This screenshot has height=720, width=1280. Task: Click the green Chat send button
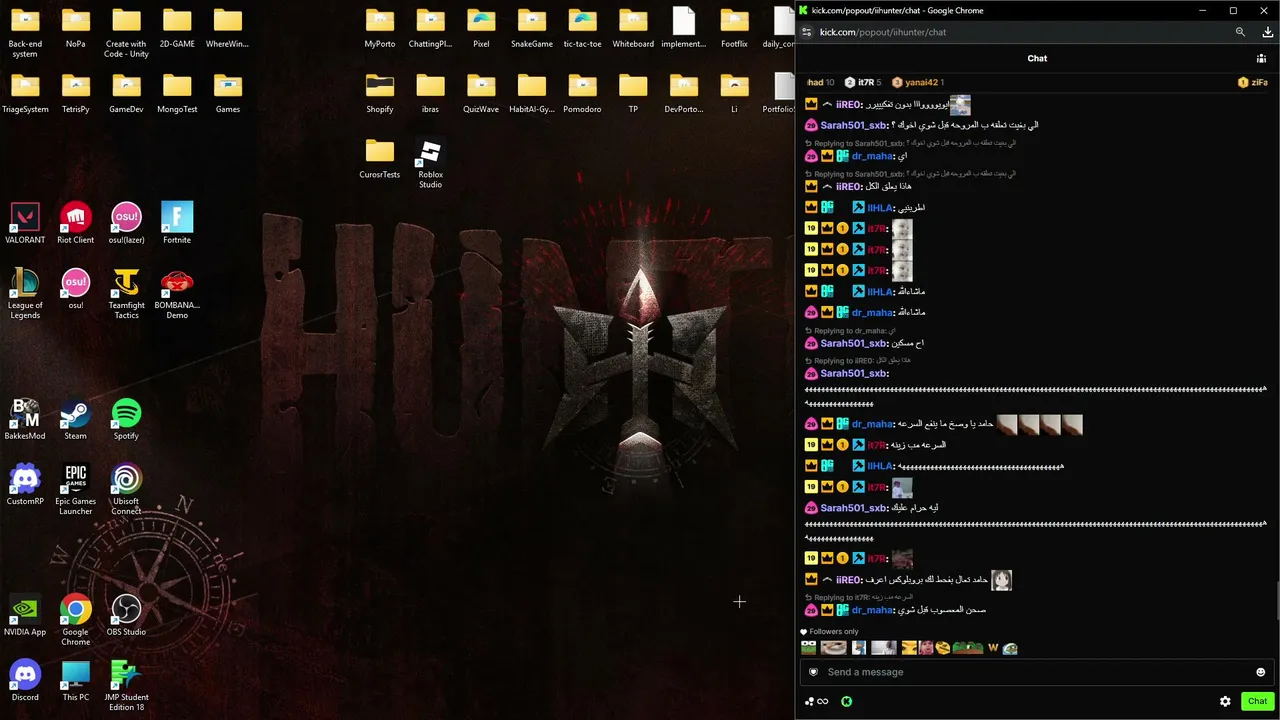click(1257, 701)
